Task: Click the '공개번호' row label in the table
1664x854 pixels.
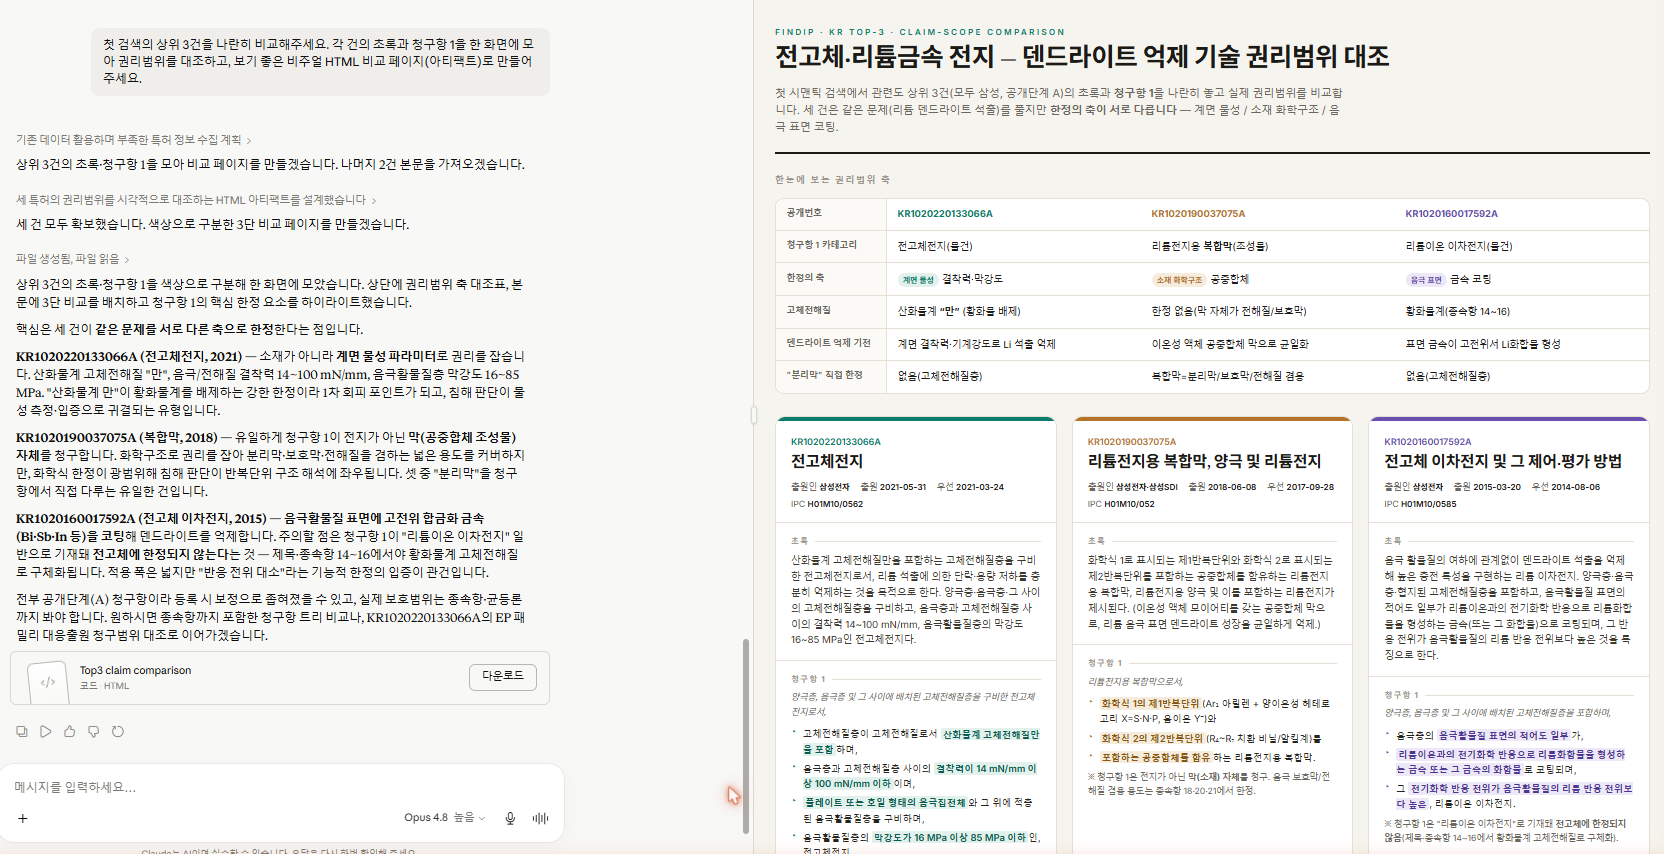Action: coord(804,213)
